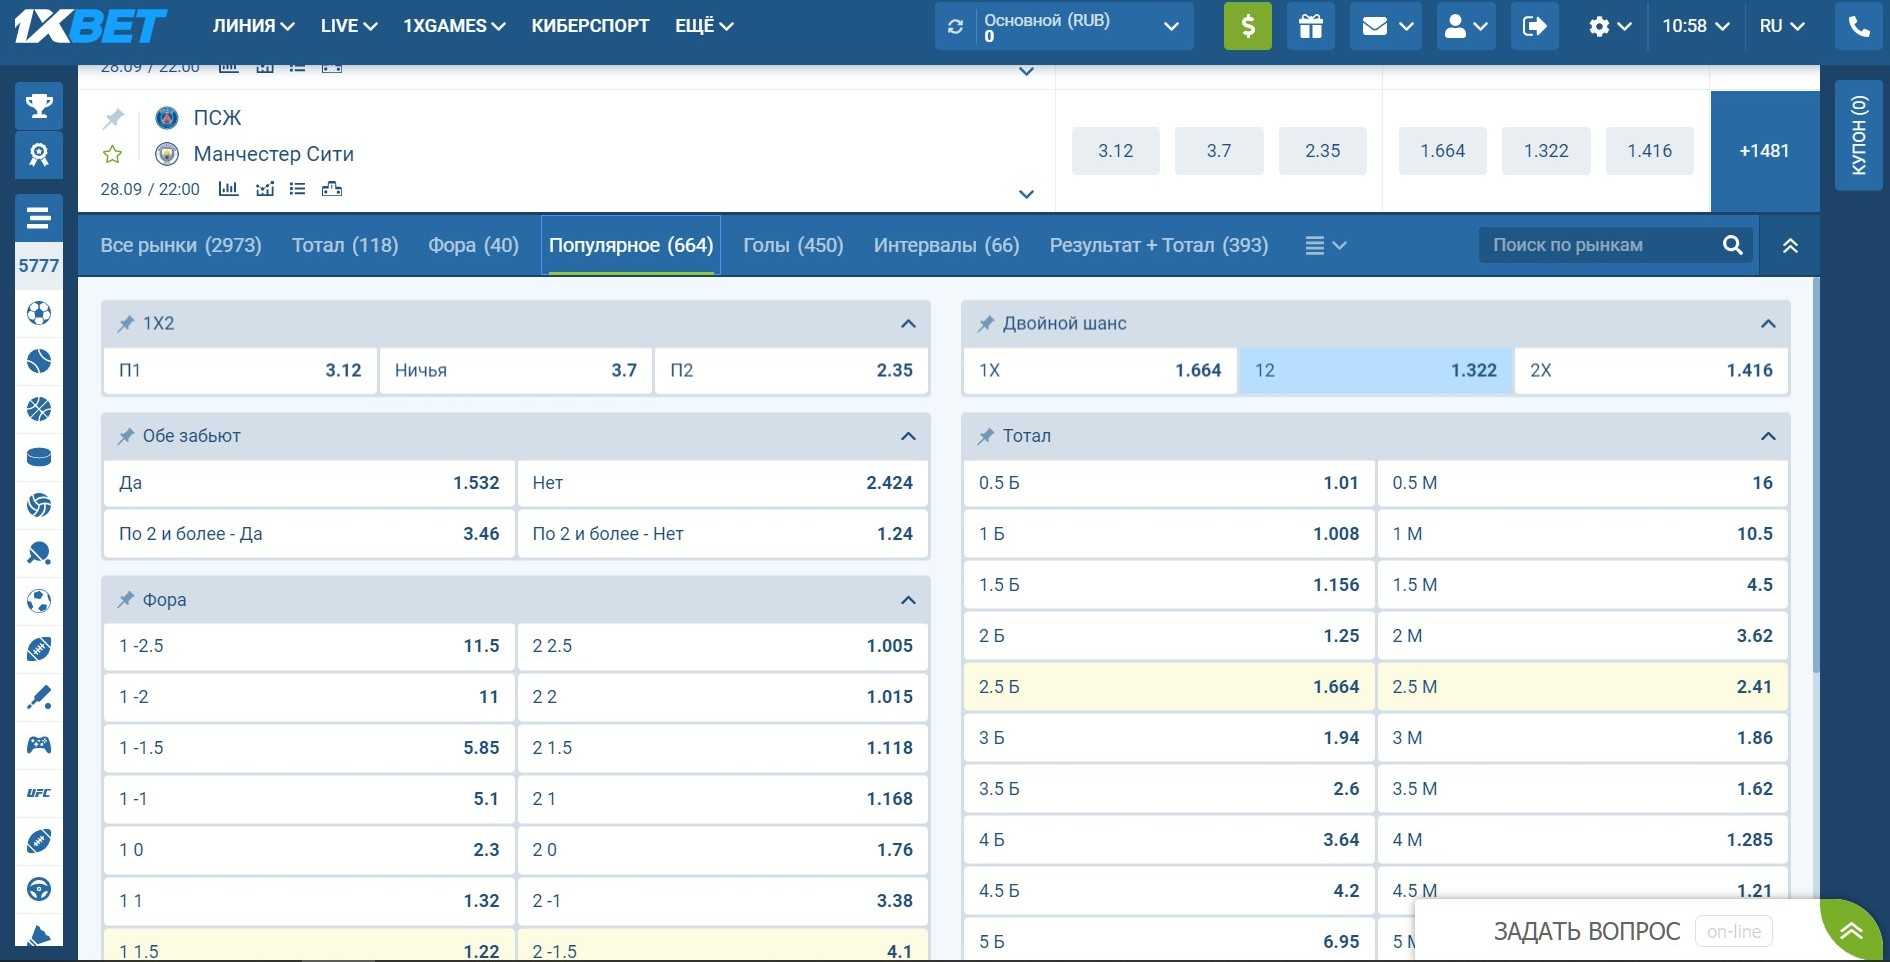
Task: Click the green dollar deposit icon
Action: coord(1247,26)
